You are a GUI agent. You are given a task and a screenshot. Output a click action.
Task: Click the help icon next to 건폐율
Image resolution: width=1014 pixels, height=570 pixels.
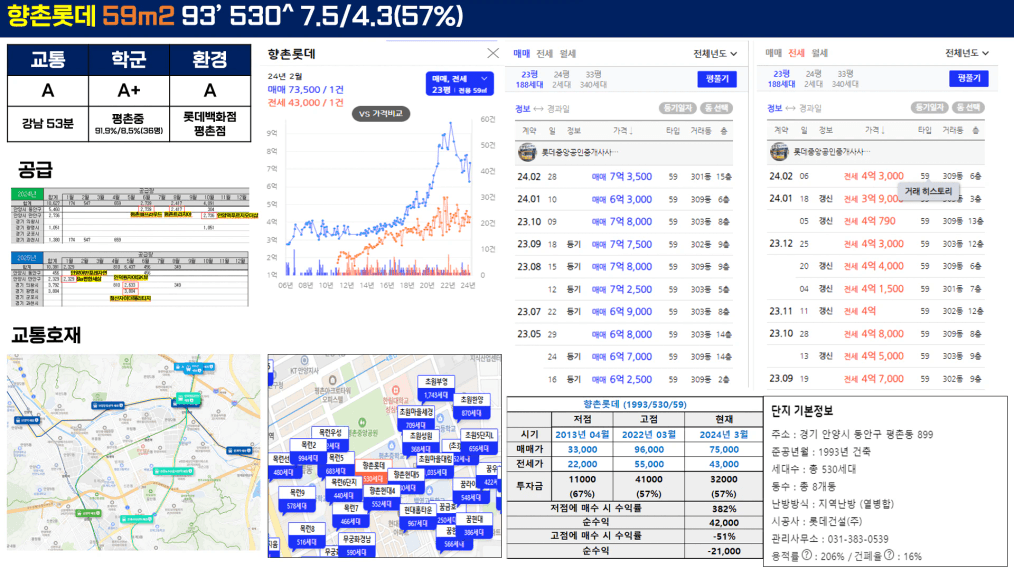[x=889, y=555]
